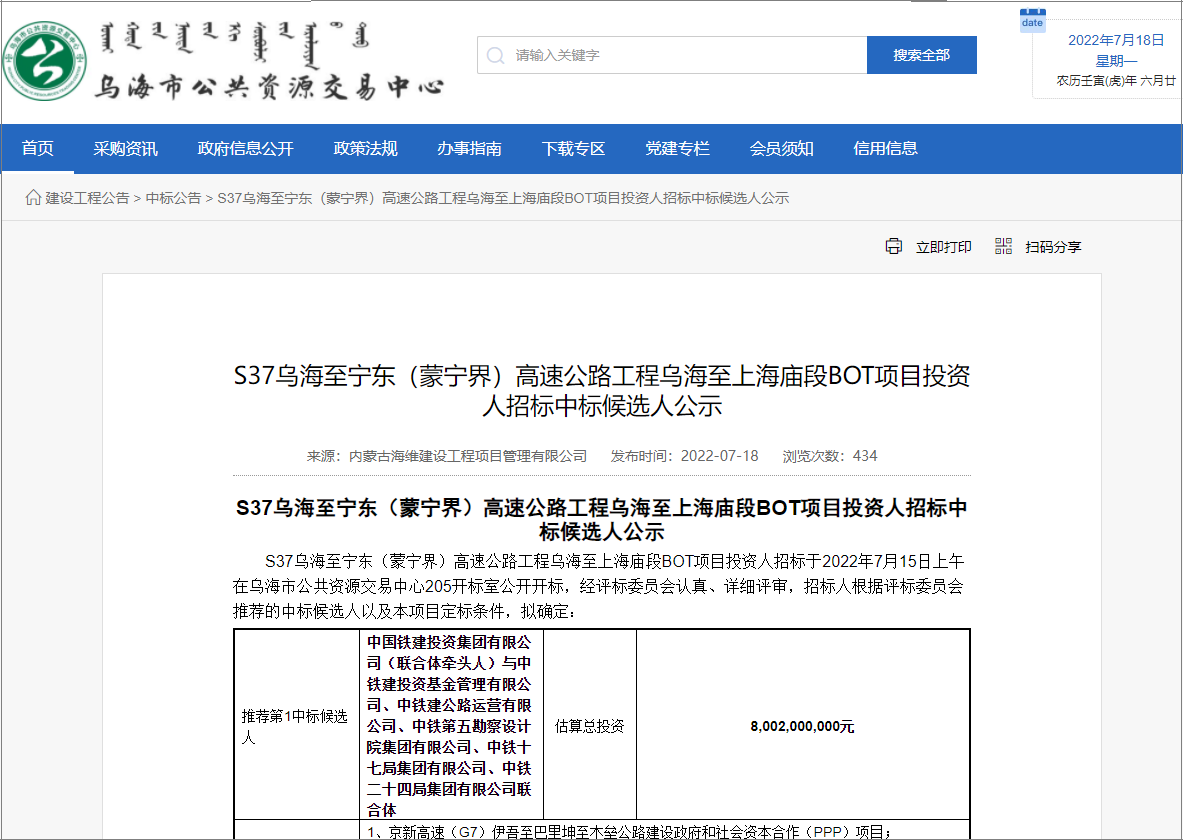The width and height of the screenshot is (1183, 840).
Task: Open the 采购资讯 menu item
Action: [x=126, y=149]
